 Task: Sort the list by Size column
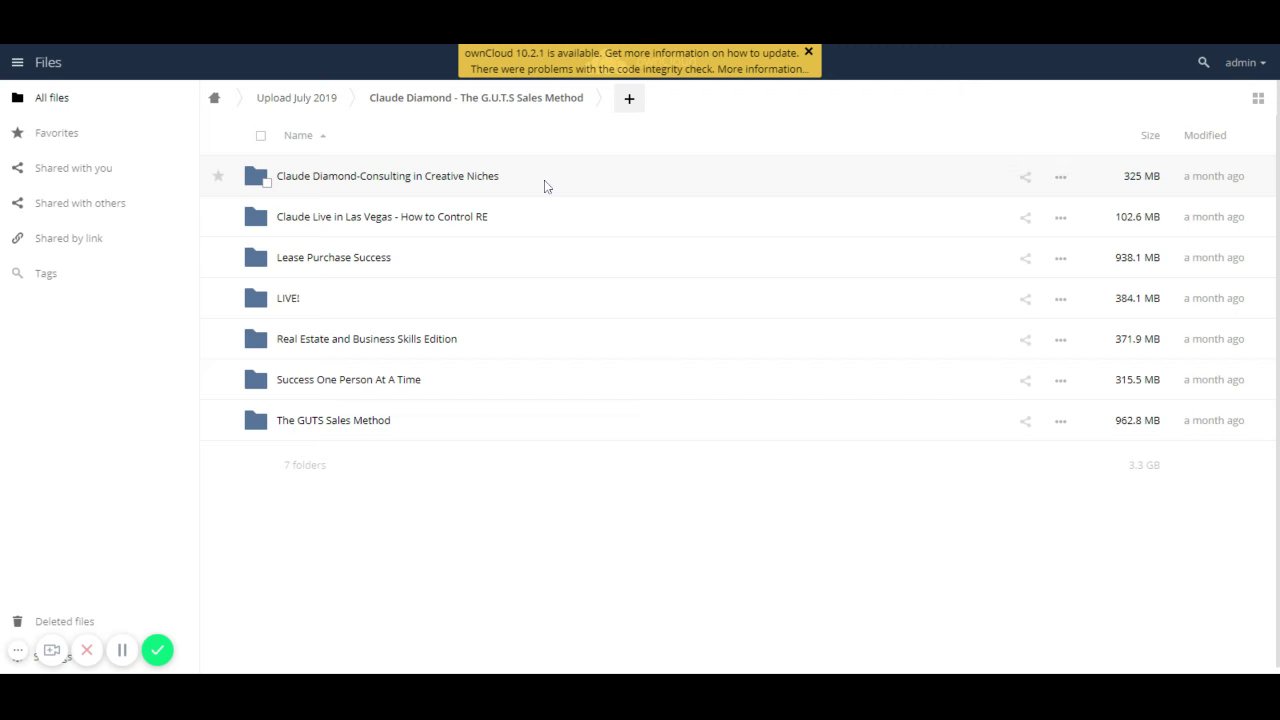pyautogui.click(x=1150, y=135)
